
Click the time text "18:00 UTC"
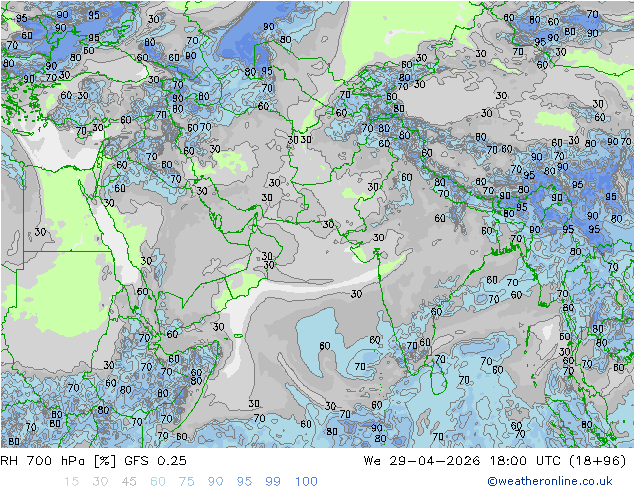coord(525,461)
